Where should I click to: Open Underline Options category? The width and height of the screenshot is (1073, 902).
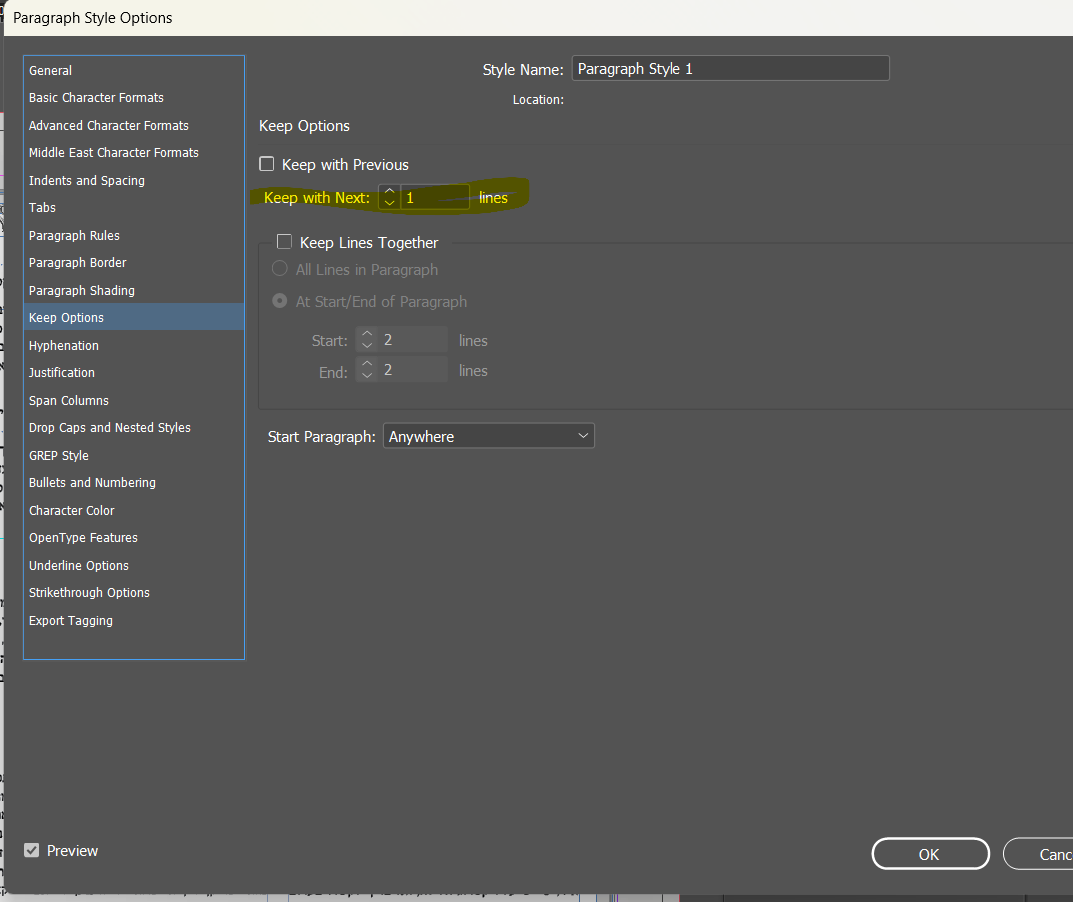point(133,565)
